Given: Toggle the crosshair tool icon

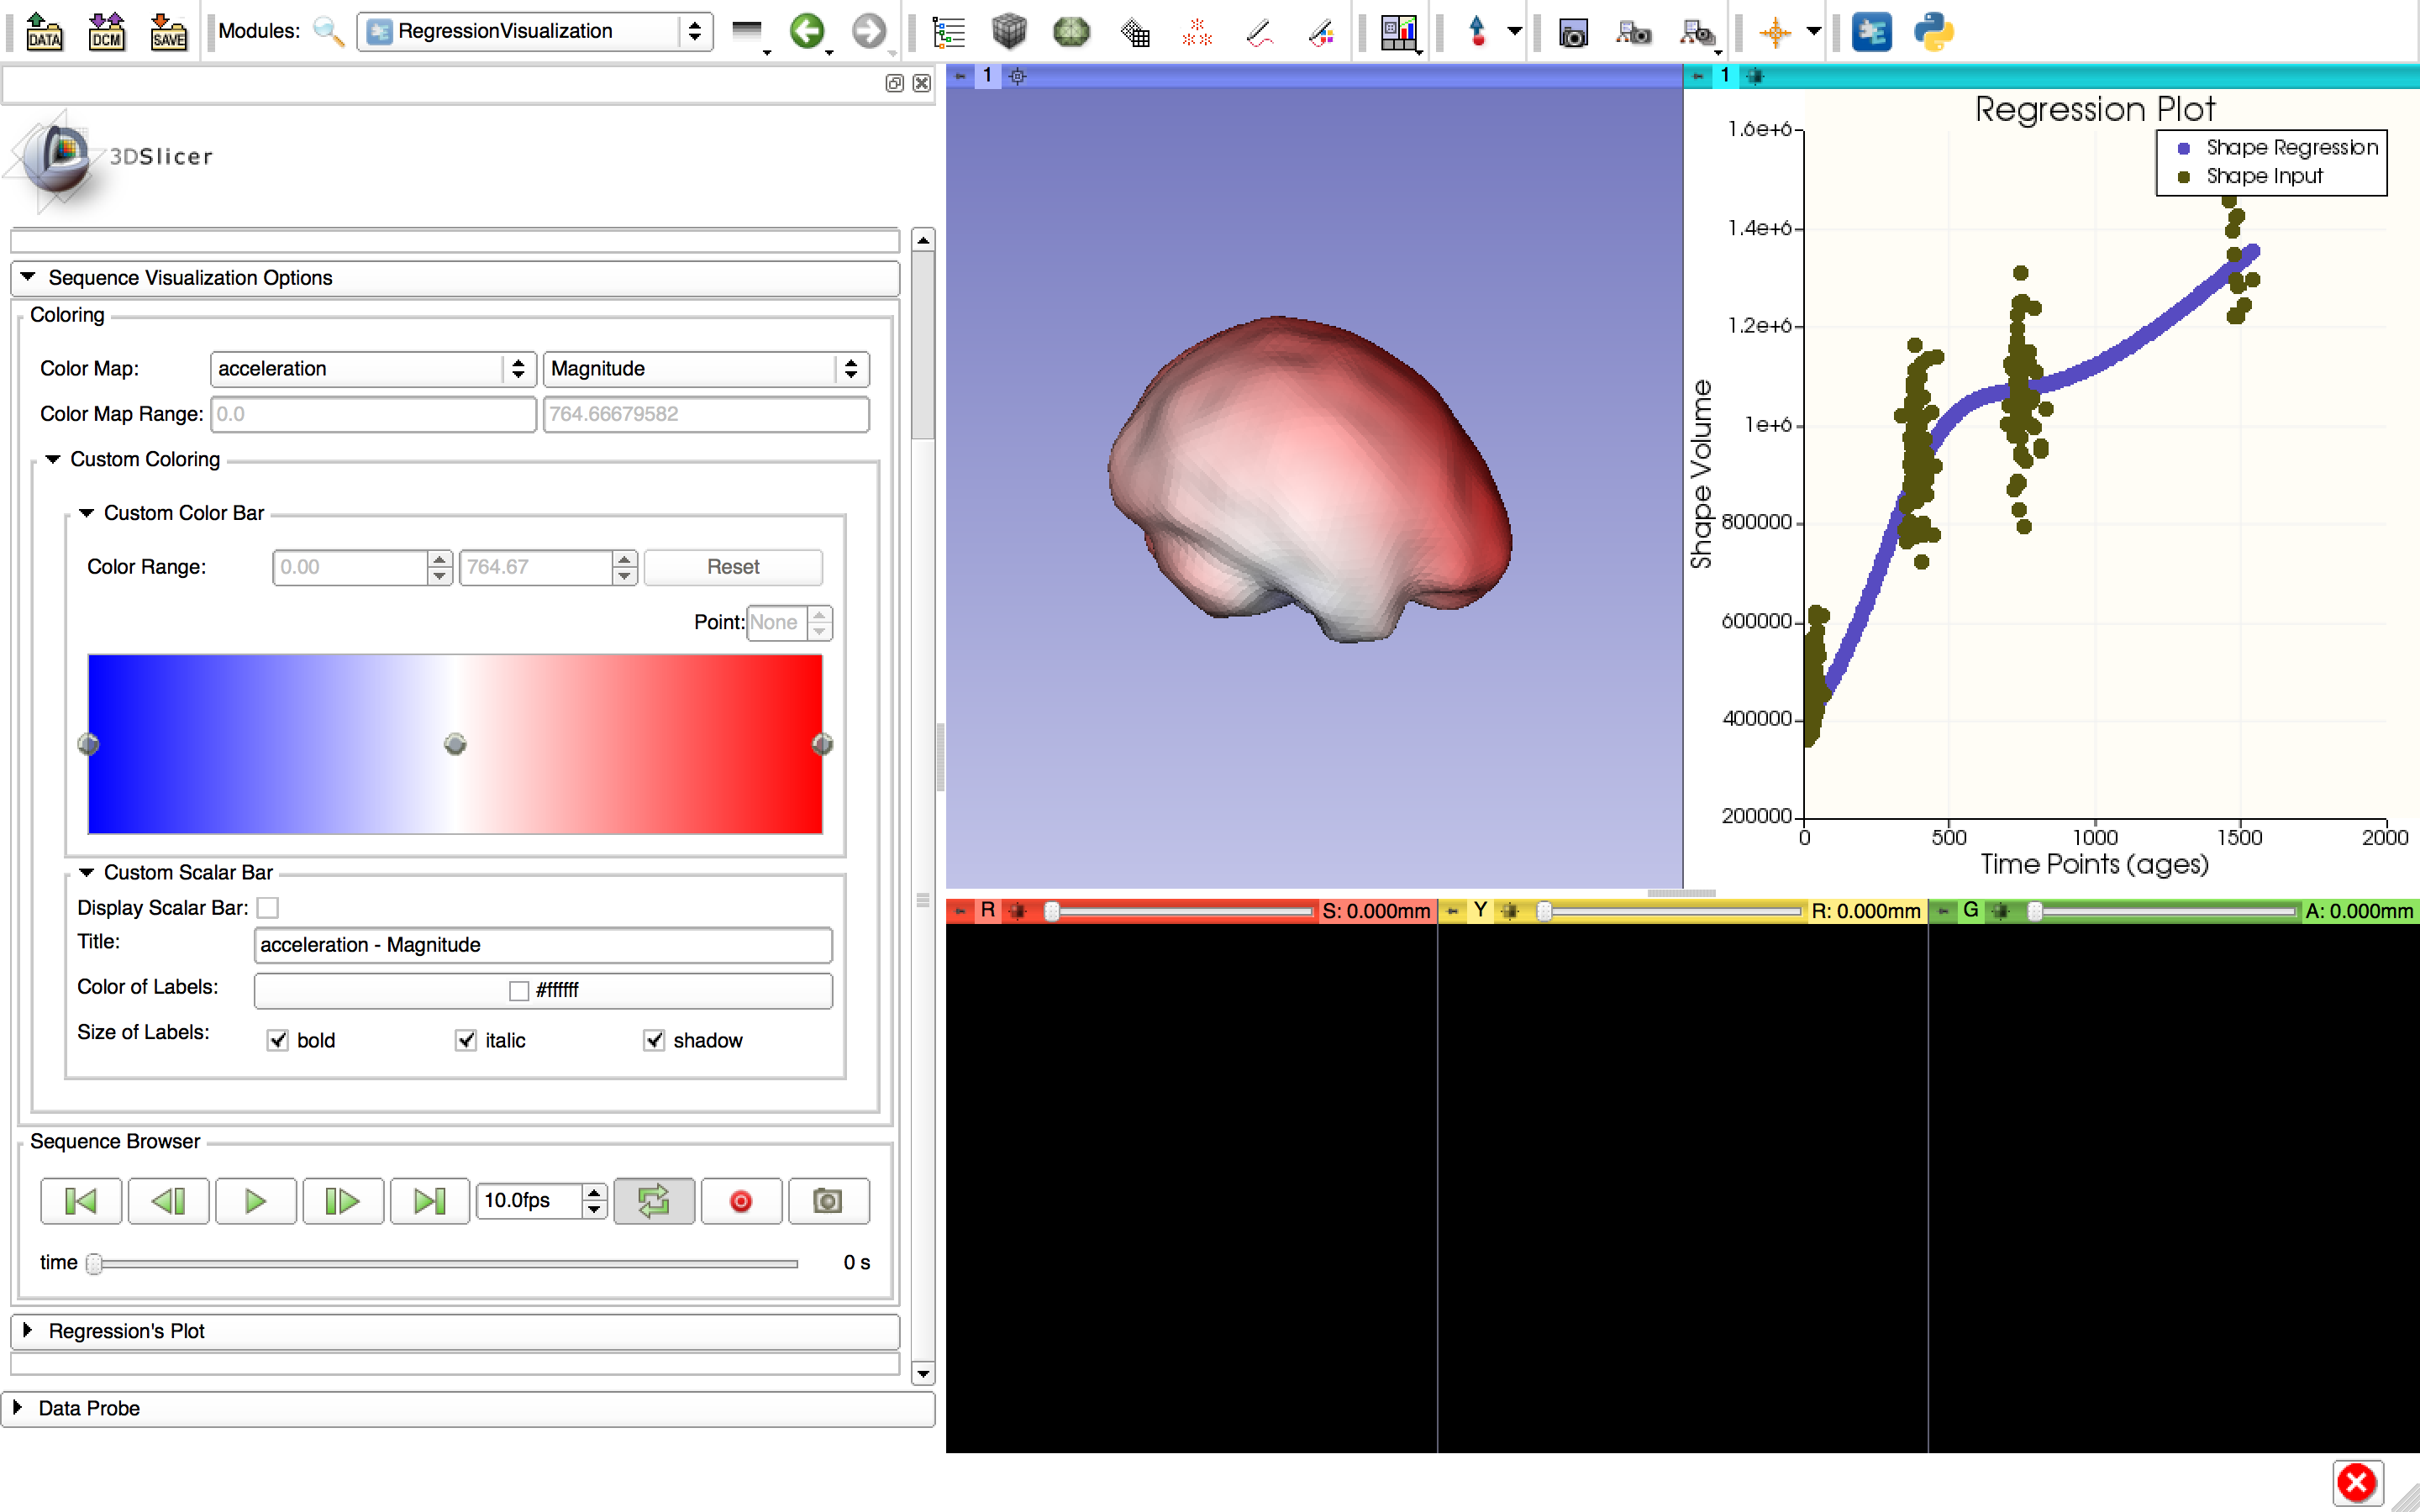Looking at the screenshot, I should click(x=1775, y=31).
